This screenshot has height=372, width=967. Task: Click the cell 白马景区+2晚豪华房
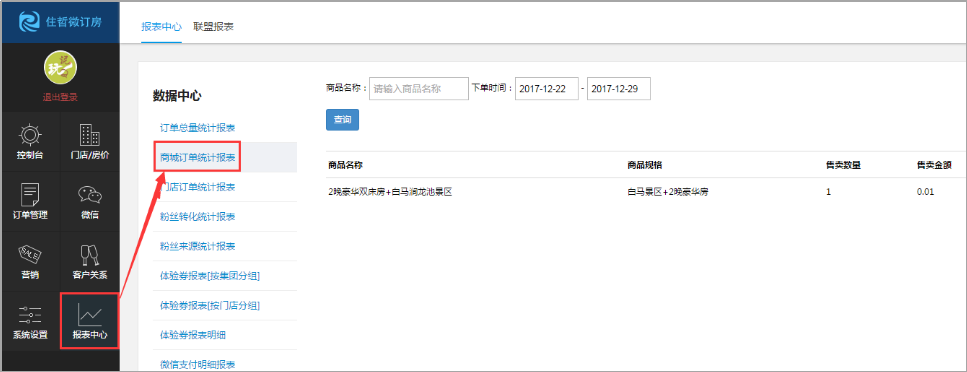[668, 192]
